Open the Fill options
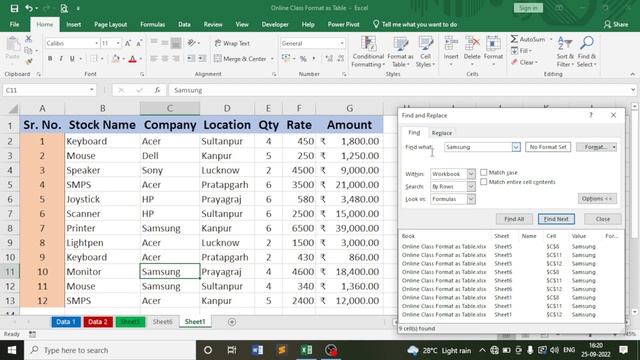The width and height of the screenshot is (640, 360). click(521, 51)
